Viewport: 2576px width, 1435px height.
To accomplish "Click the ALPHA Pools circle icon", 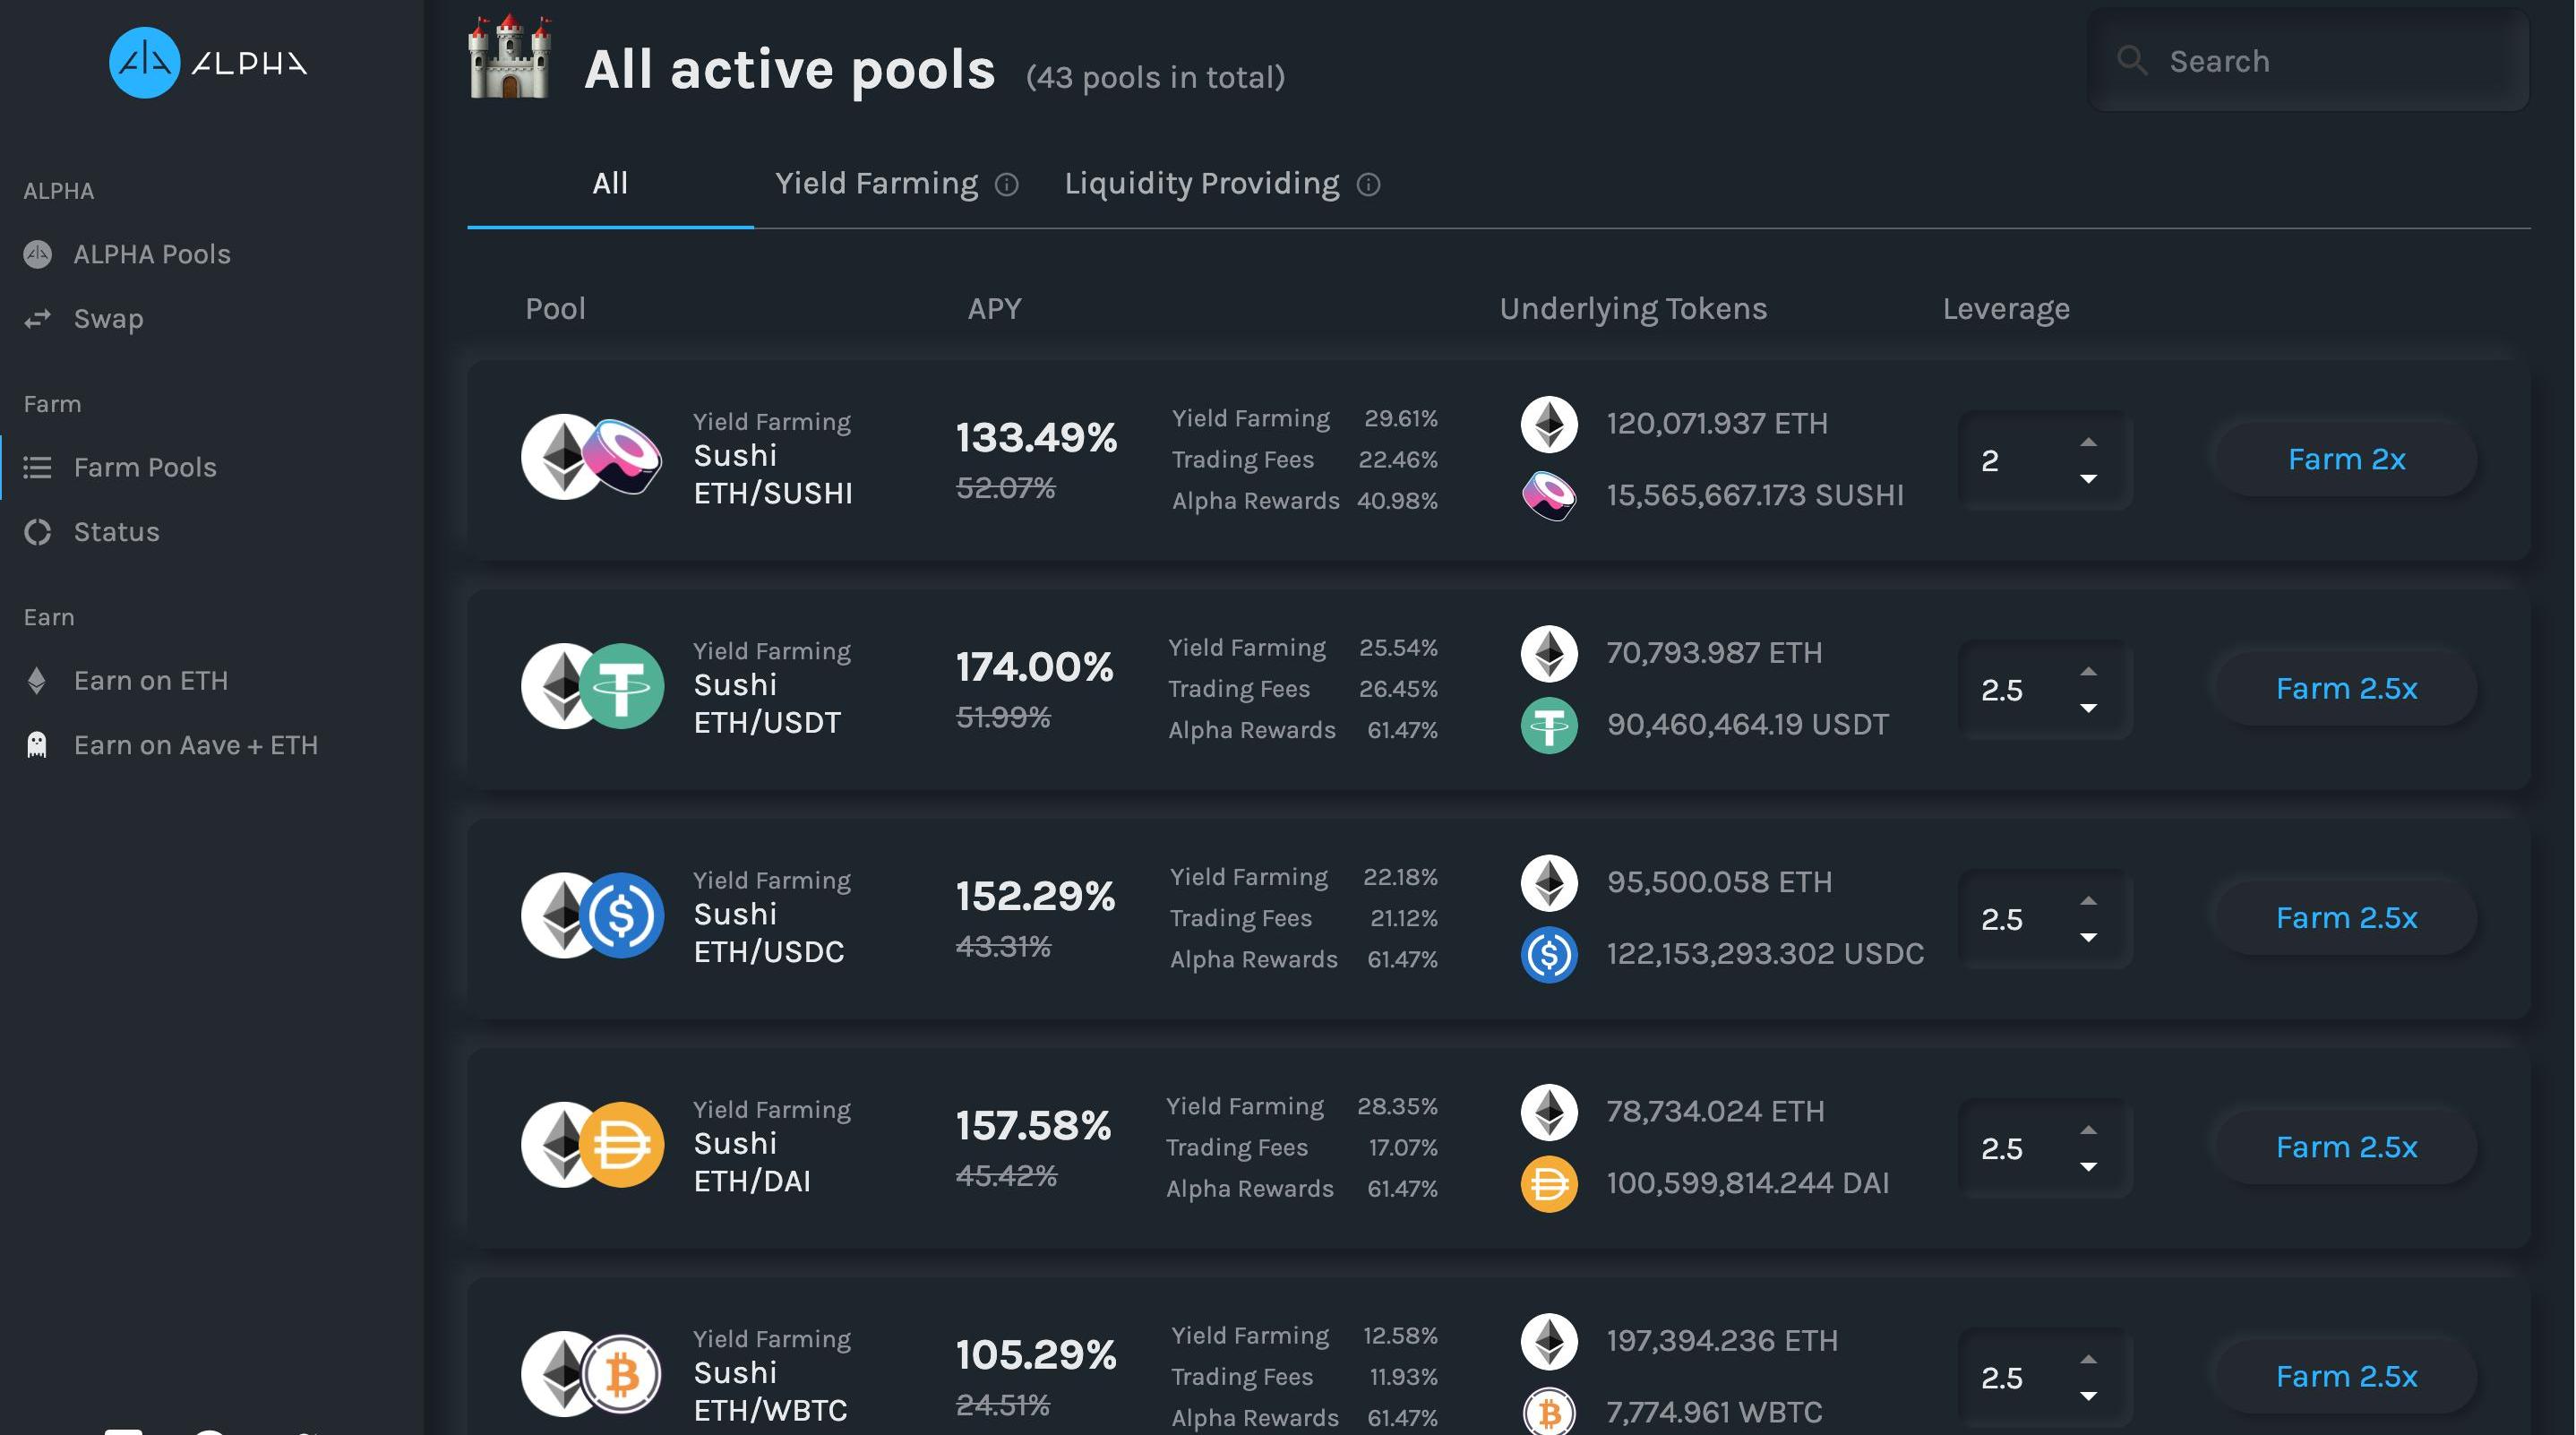I will (x=37, y=254).
